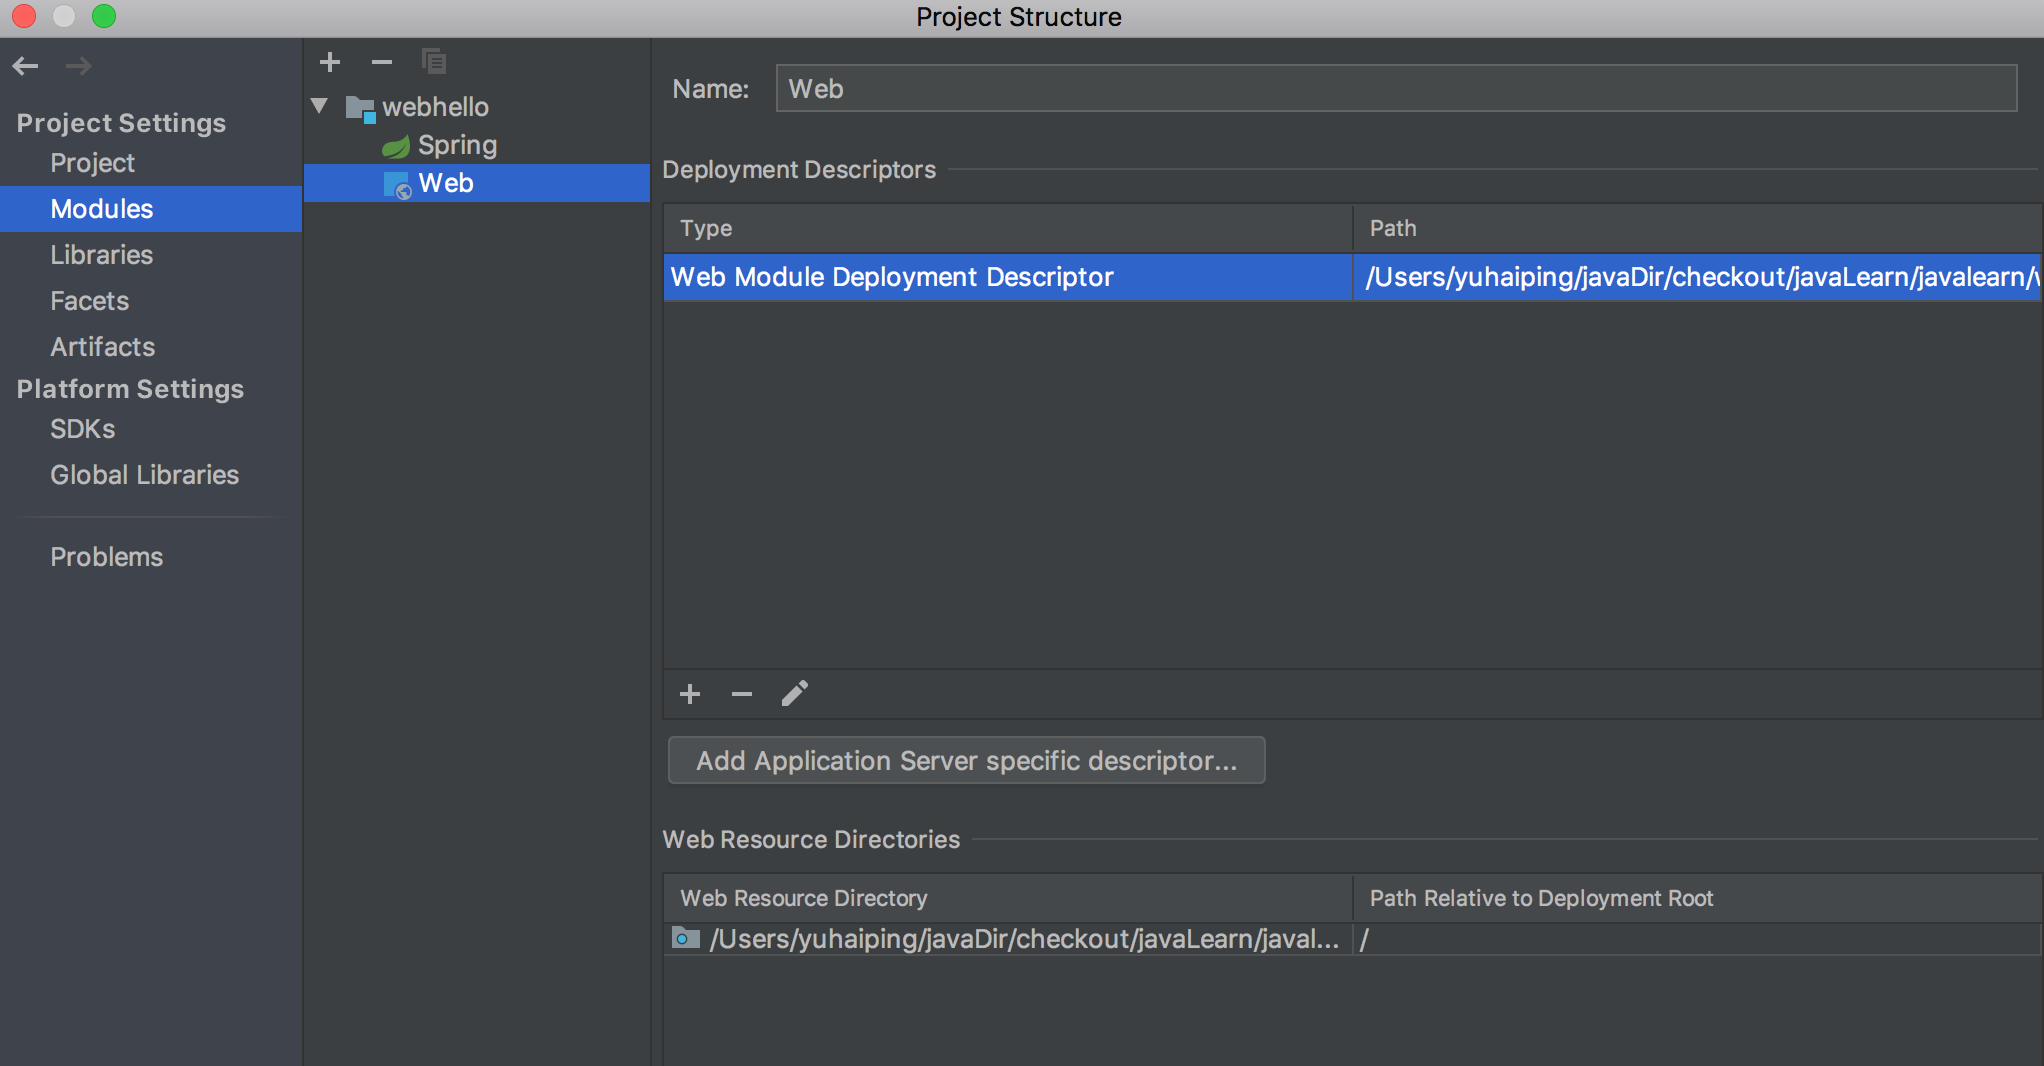
Task: Open the Problems section
Action: (x=106, y=557)
